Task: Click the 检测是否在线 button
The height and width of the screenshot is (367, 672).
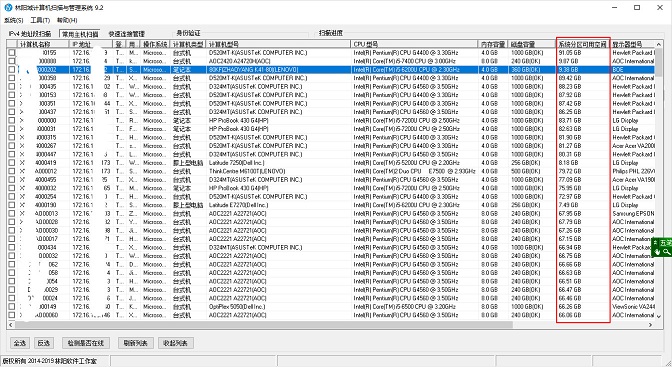Action: click(x=86, y=343)
